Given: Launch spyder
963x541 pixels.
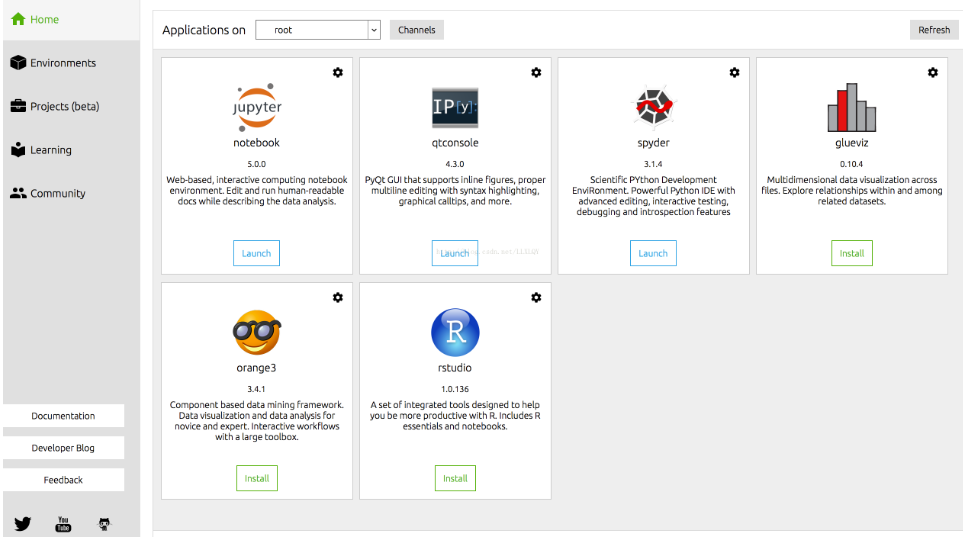Looking at the screenshot, I should point(653,253).
